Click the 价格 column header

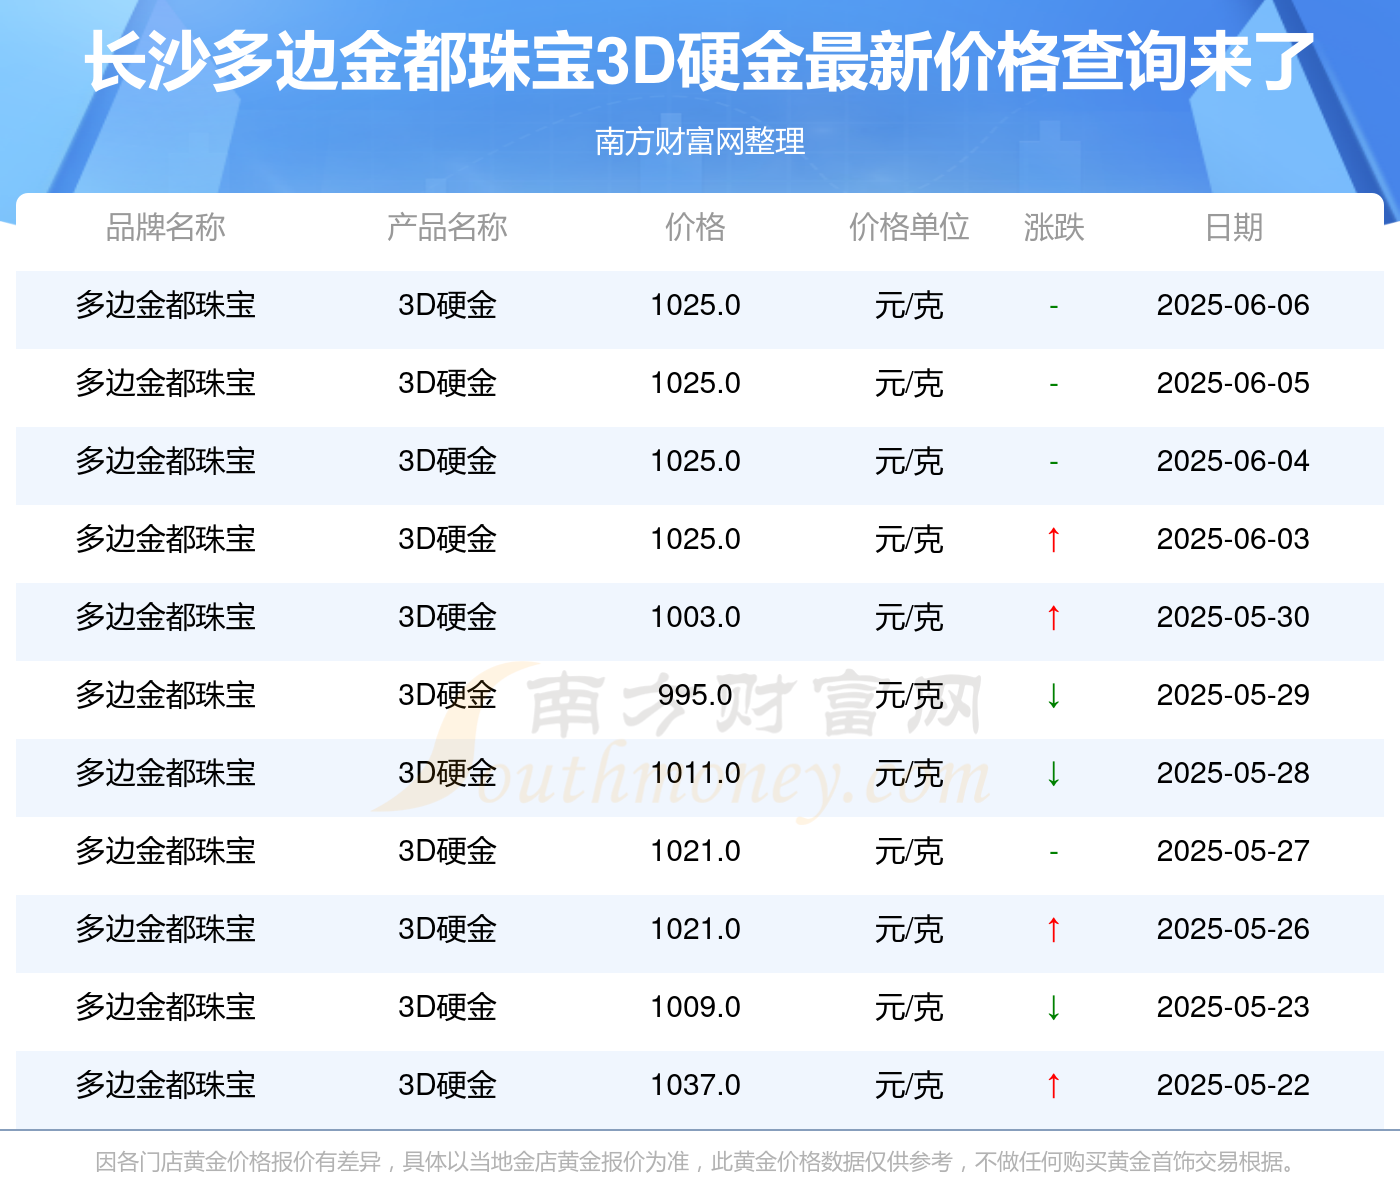(x=695, y=227)
